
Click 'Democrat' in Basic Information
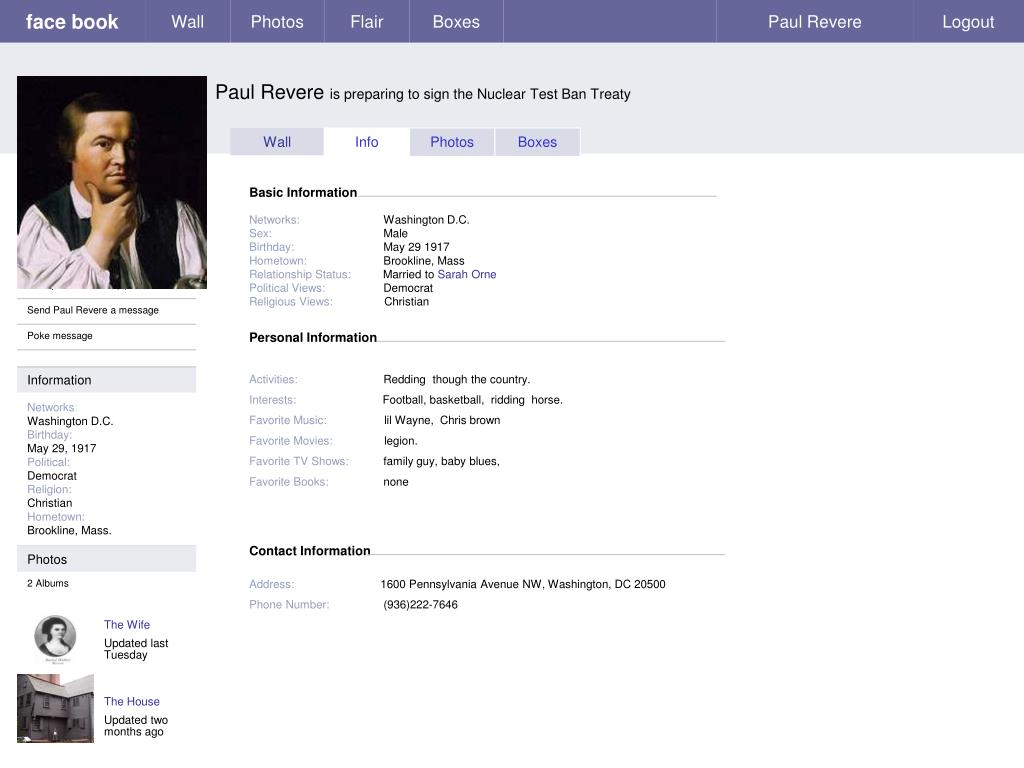pos(408,288)
